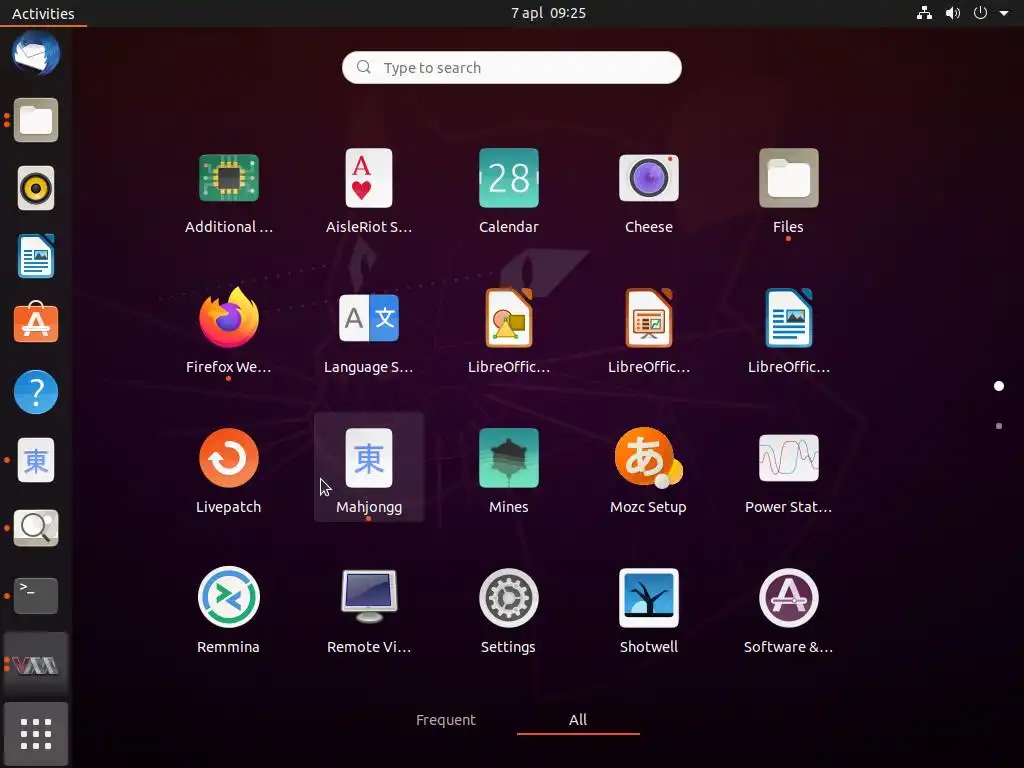Viewport: 1024px width, 768px height.
Task: Open Files from the dock
Action: click(36, 120)
